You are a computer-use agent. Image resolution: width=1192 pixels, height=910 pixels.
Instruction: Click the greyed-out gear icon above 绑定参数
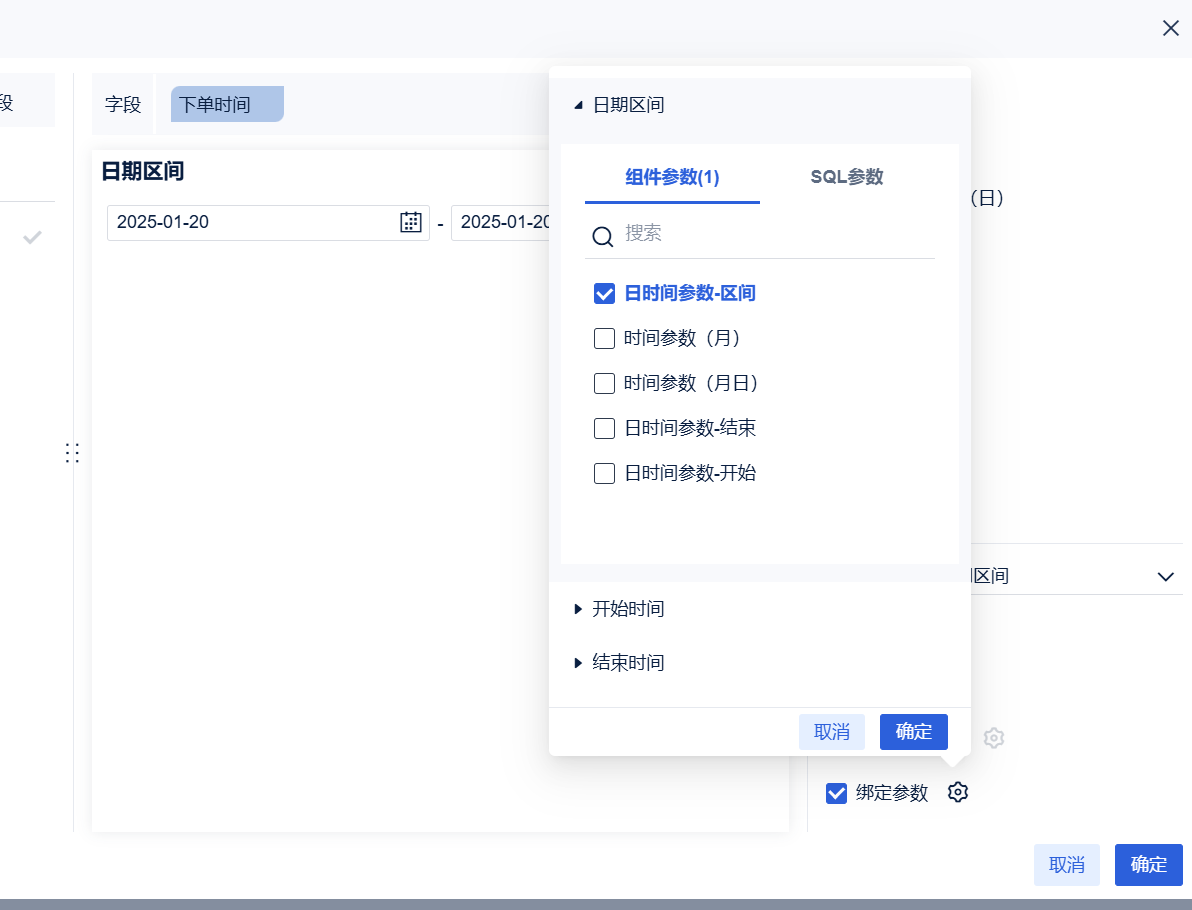[993, 738]
